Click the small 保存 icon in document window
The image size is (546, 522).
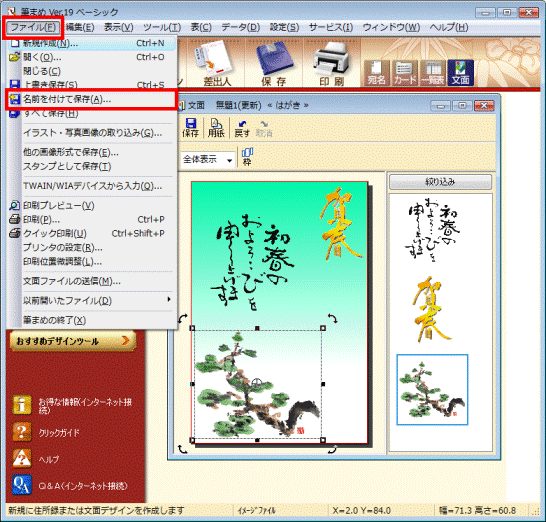(x=190, y=127)
